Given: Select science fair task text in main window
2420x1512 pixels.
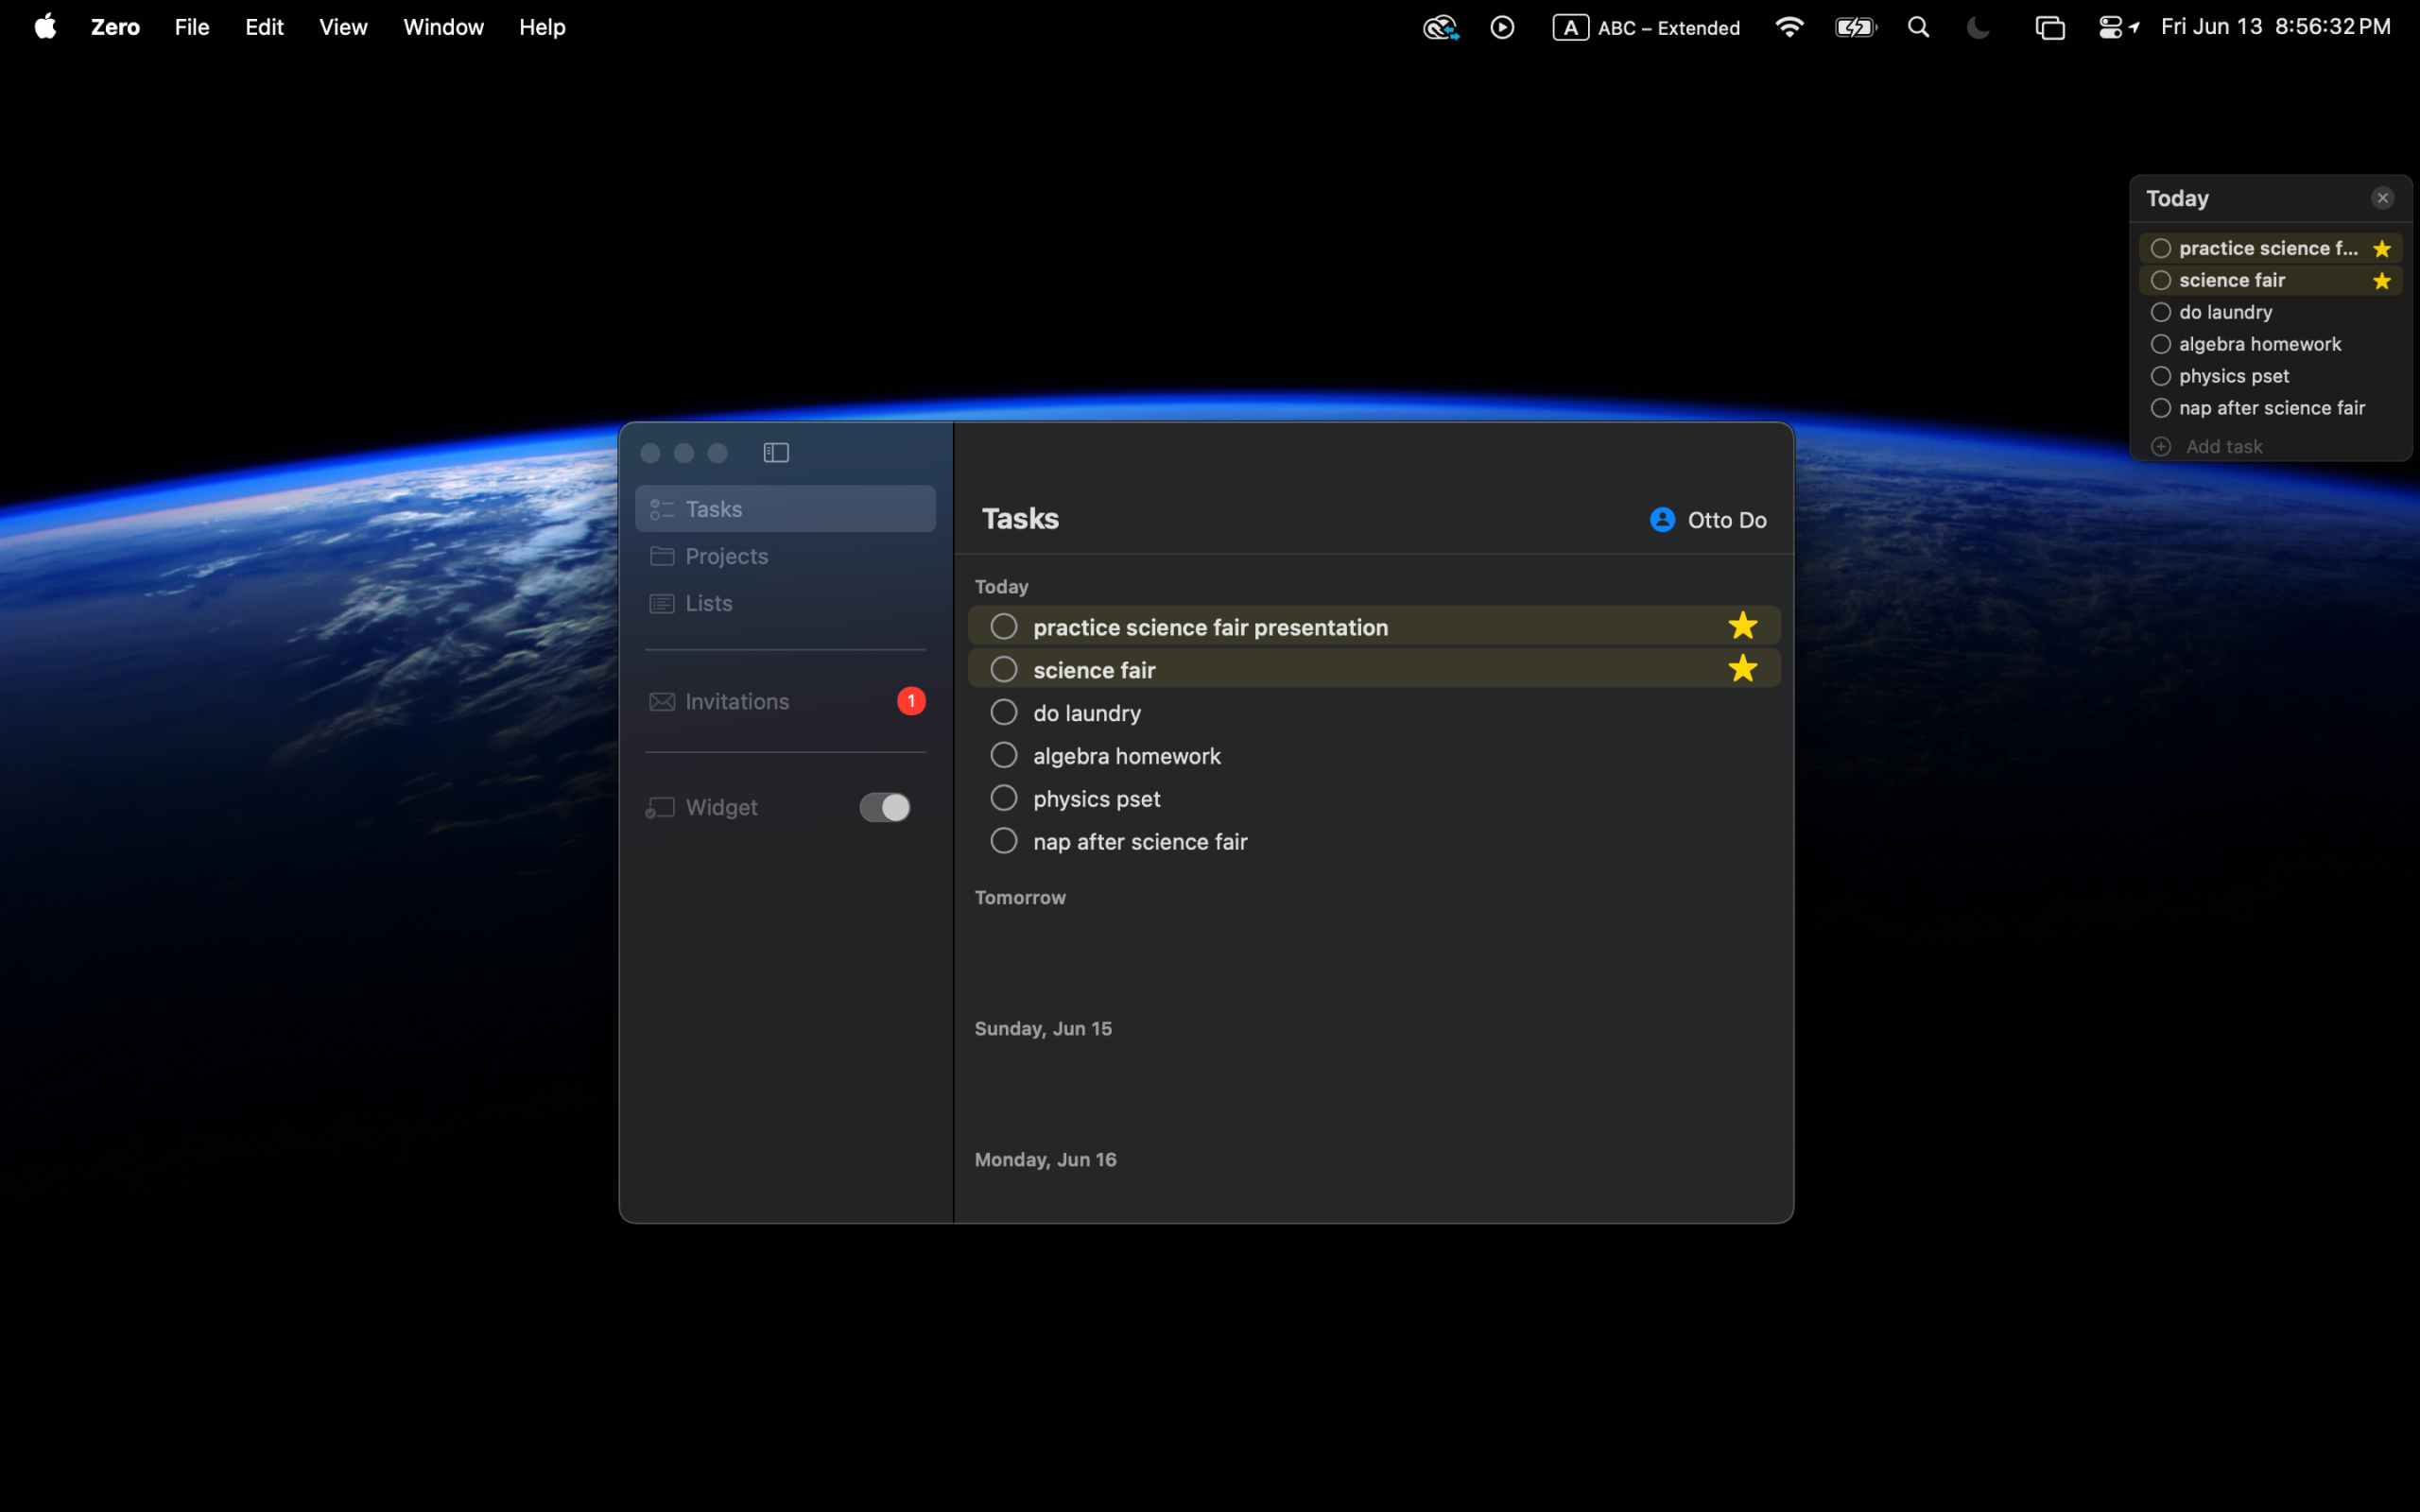Looking at the screenshot, I should (x=1094, y=670).
